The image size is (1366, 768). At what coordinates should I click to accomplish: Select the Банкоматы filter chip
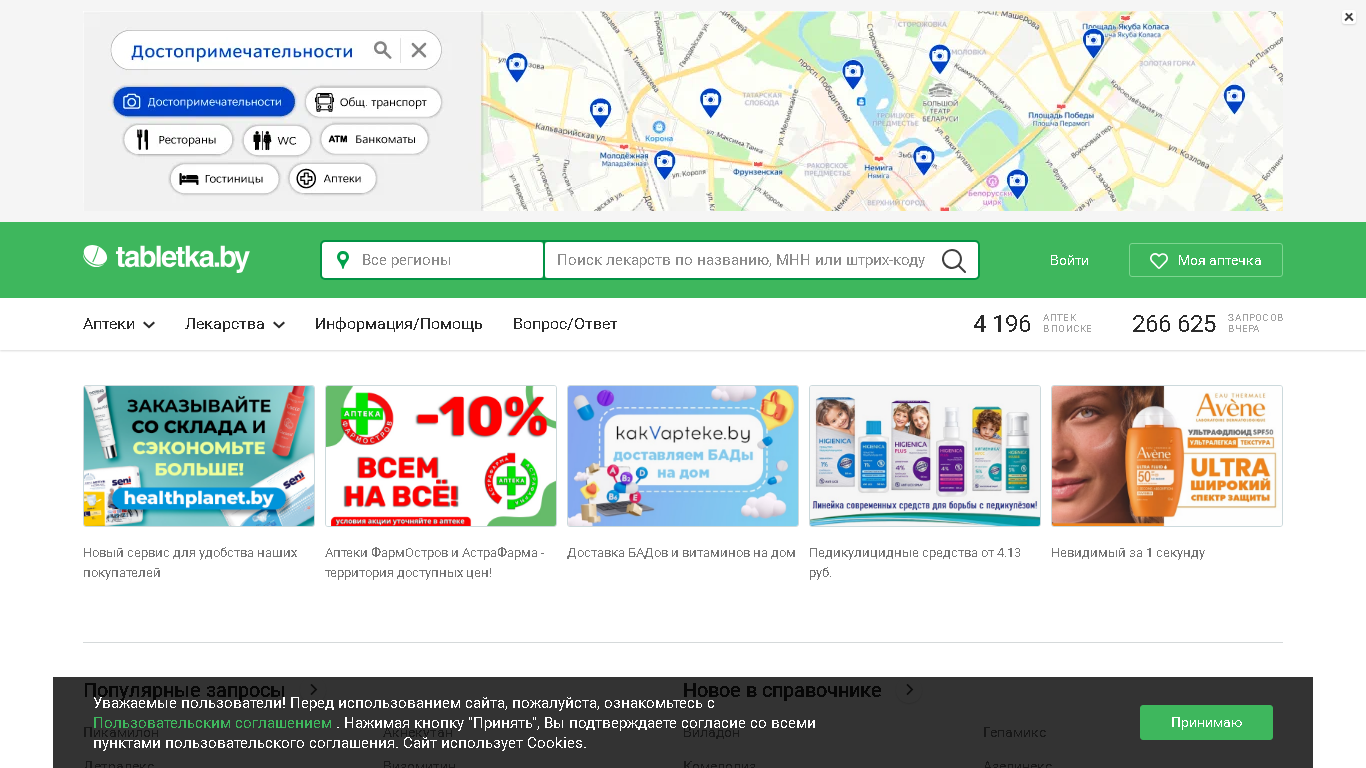click(x=375, y=139)
